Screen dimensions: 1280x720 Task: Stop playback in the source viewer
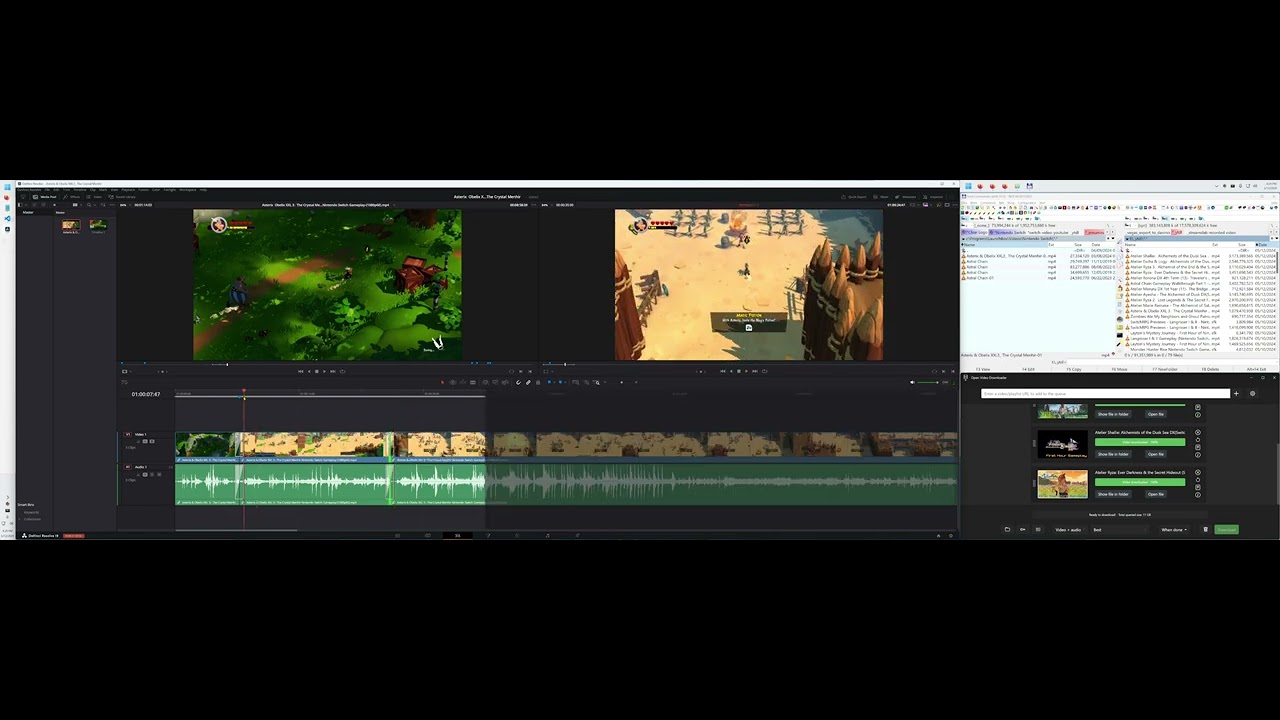[x=316, y=371]
